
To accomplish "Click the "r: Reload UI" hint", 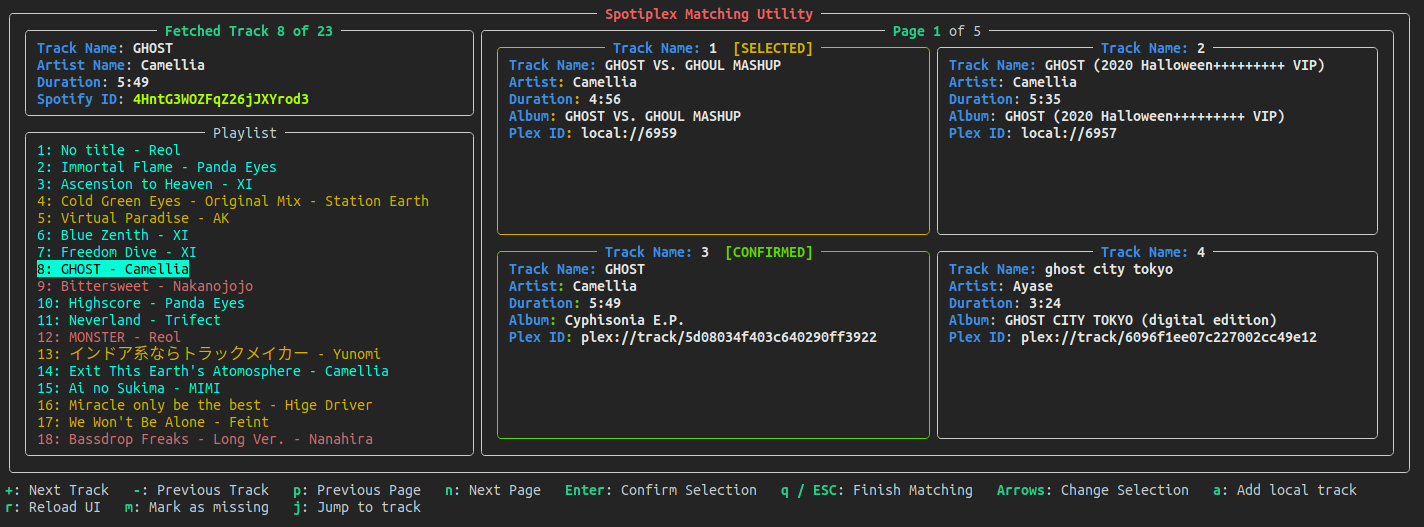I will (53, 507).
